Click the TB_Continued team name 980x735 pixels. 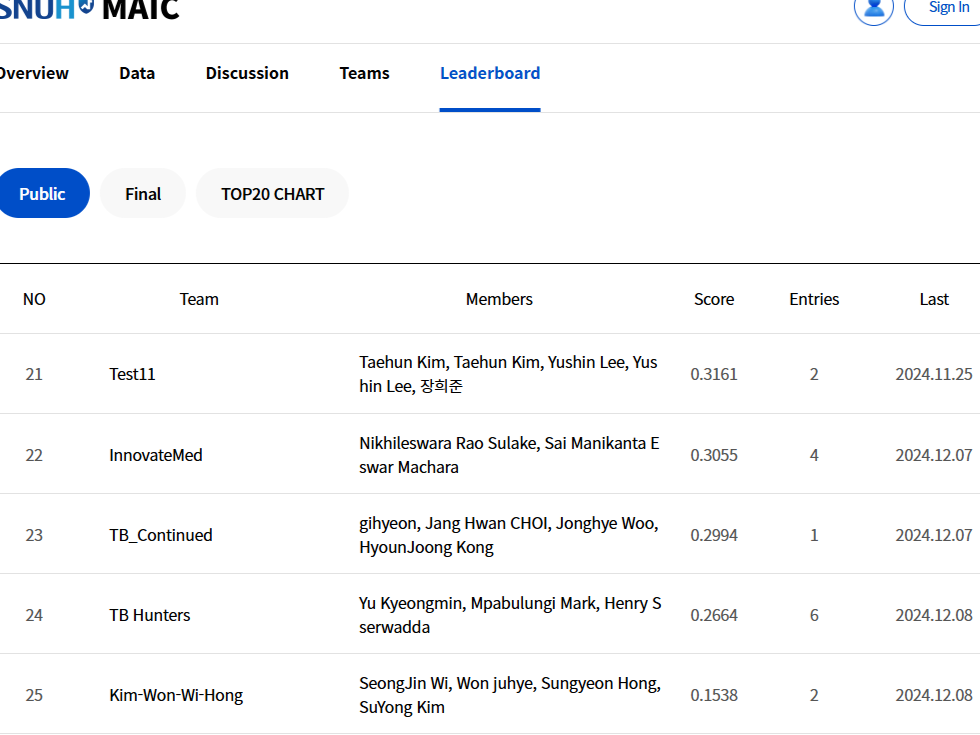161,535
